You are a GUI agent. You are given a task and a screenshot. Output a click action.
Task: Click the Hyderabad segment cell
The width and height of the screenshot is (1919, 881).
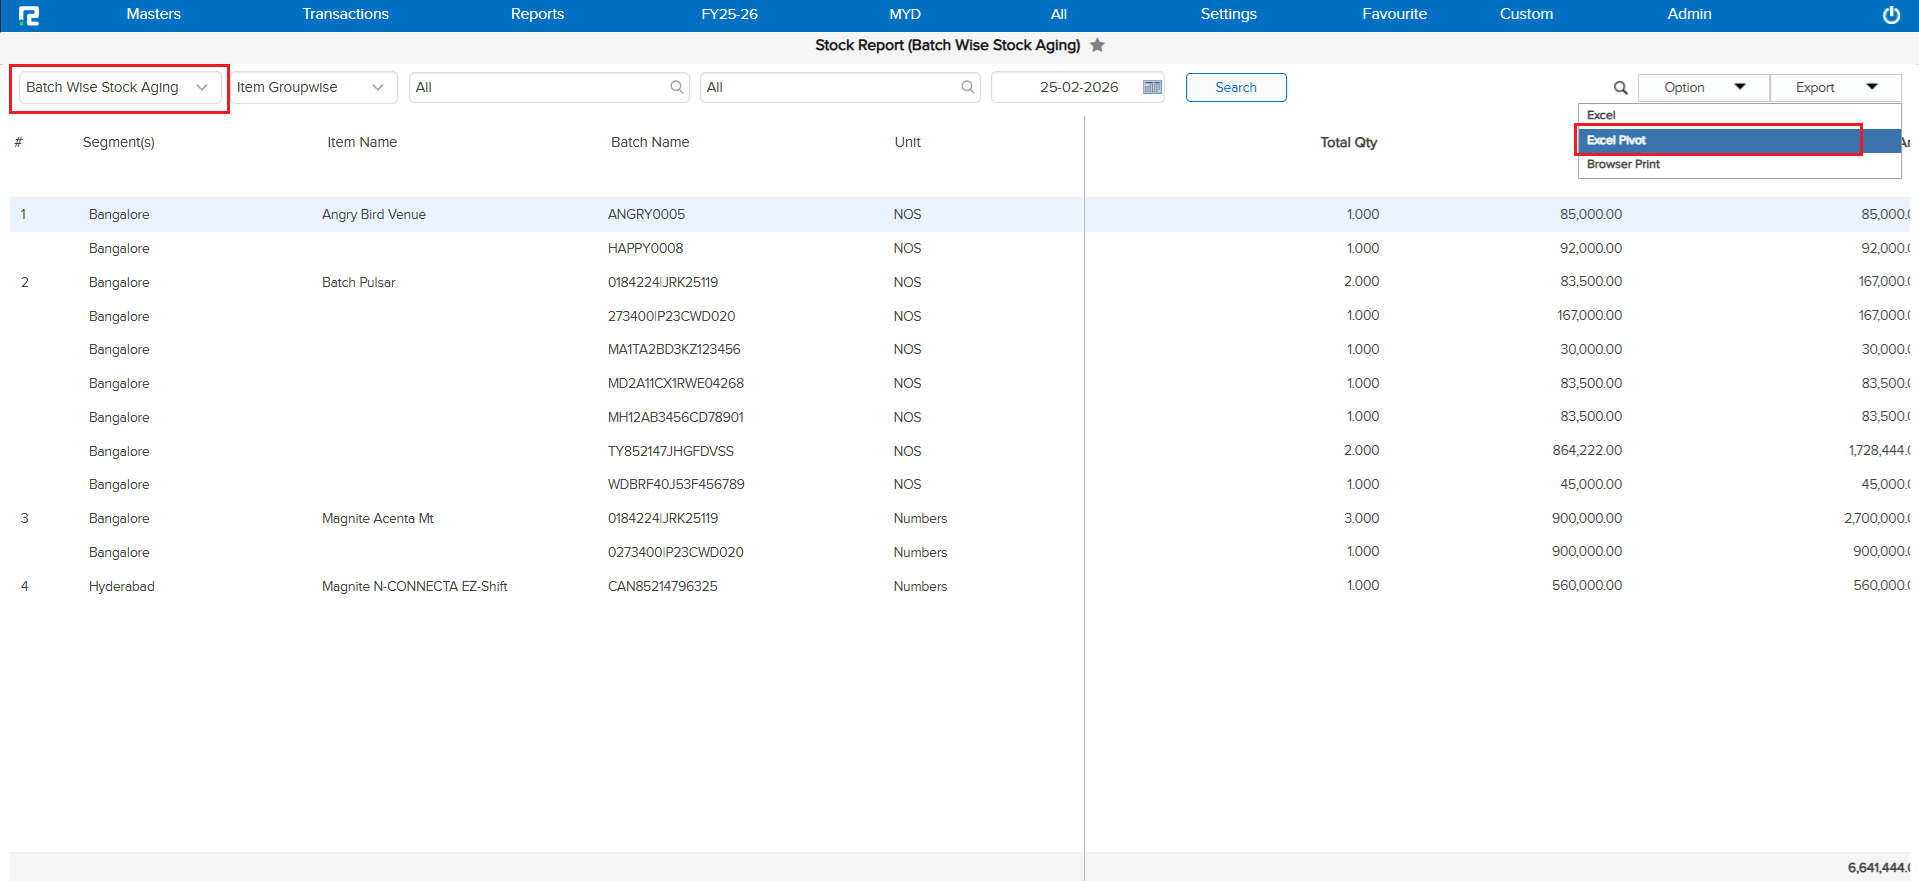[x=122, y=586]
